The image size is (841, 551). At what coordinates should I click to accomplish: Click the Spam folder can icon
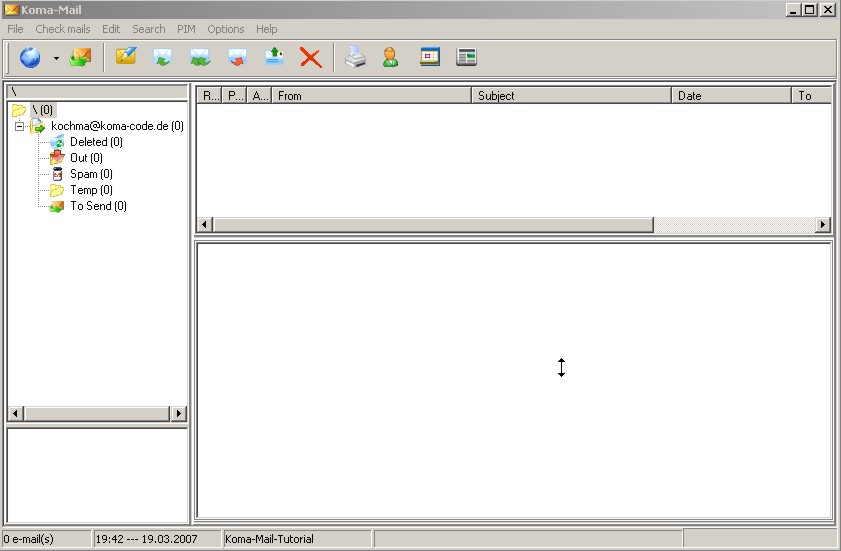pos(57,174)
